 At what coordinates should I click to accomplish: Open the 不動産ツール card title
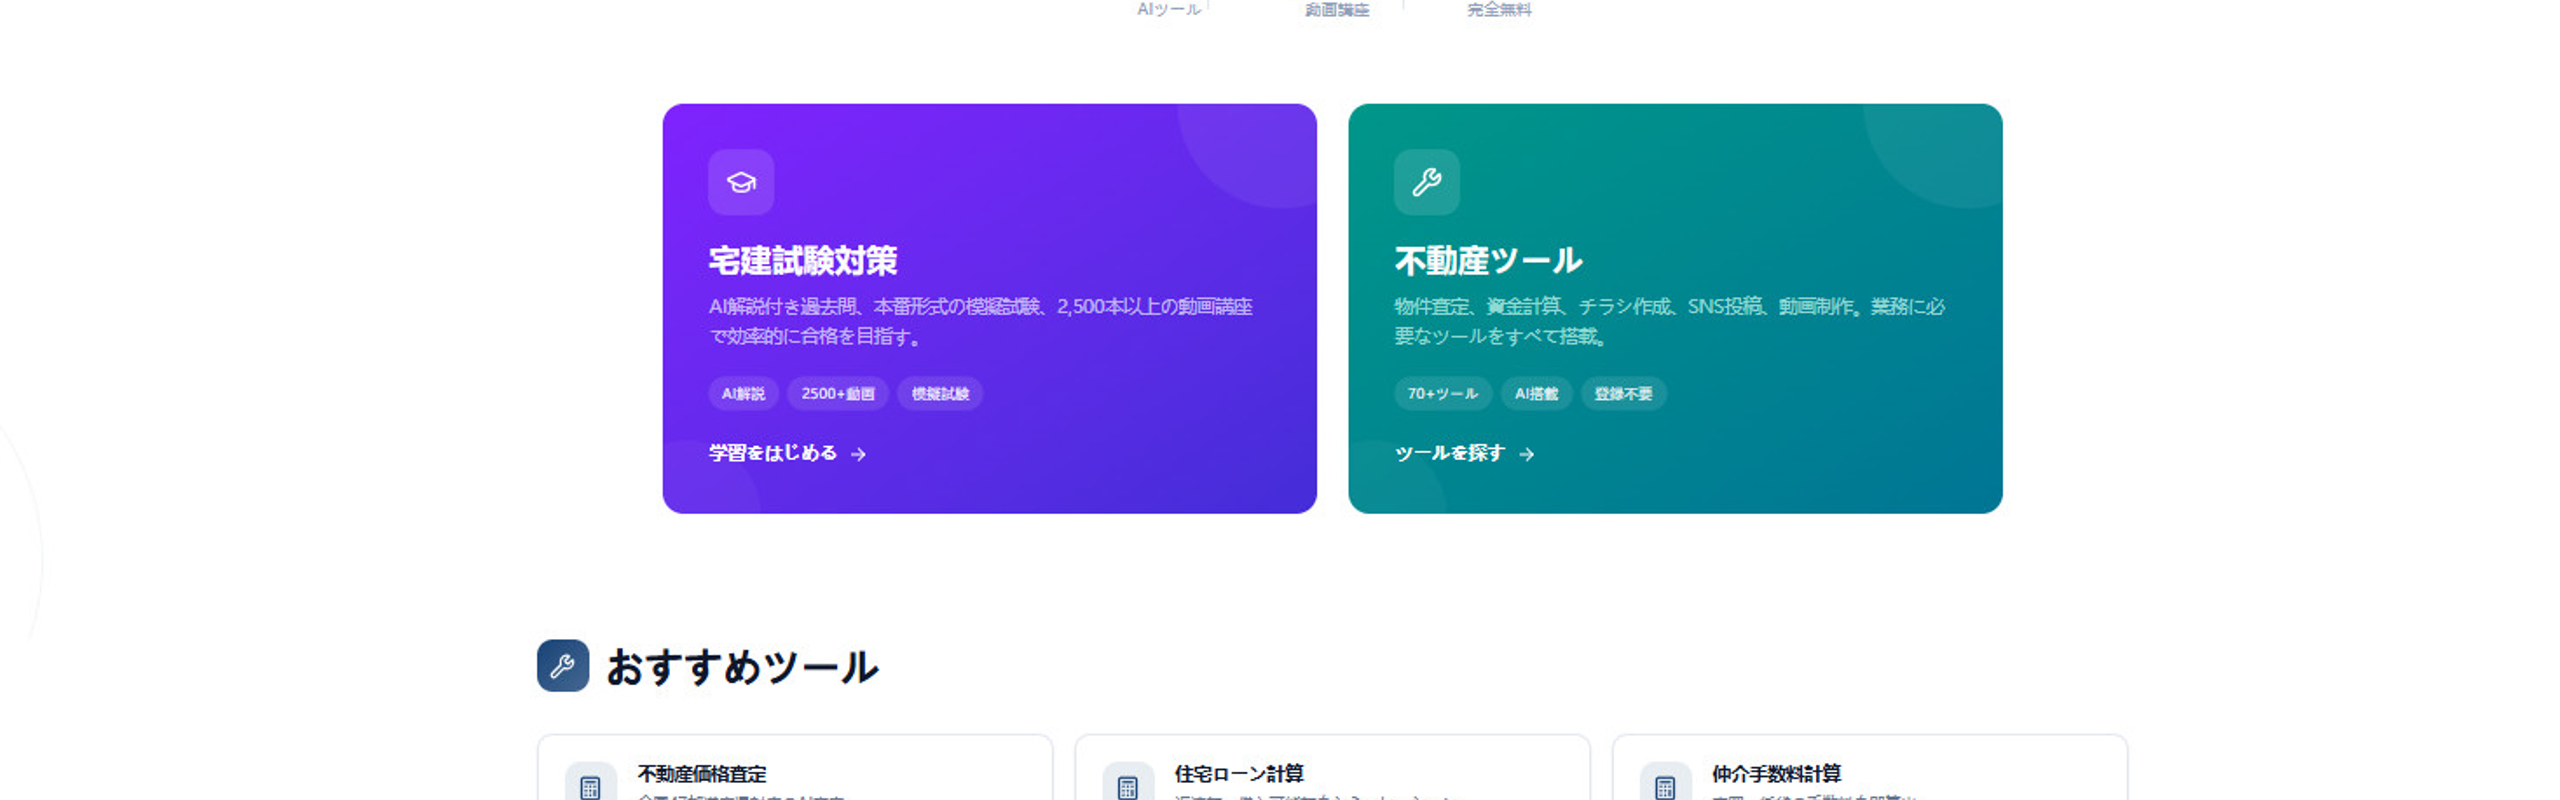pyautogui.click(x=1488, y=260)
